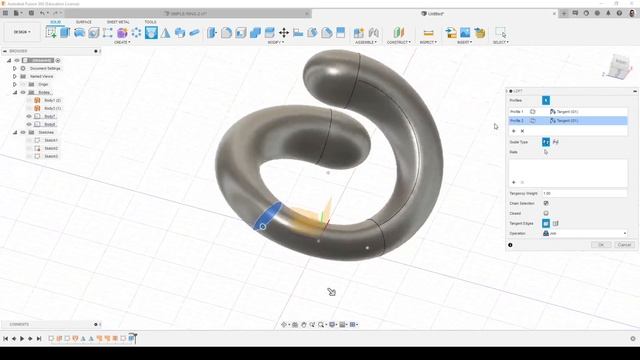
Task: Select the Move/Copy cross-arrows tool
Action: coord(284,33)
